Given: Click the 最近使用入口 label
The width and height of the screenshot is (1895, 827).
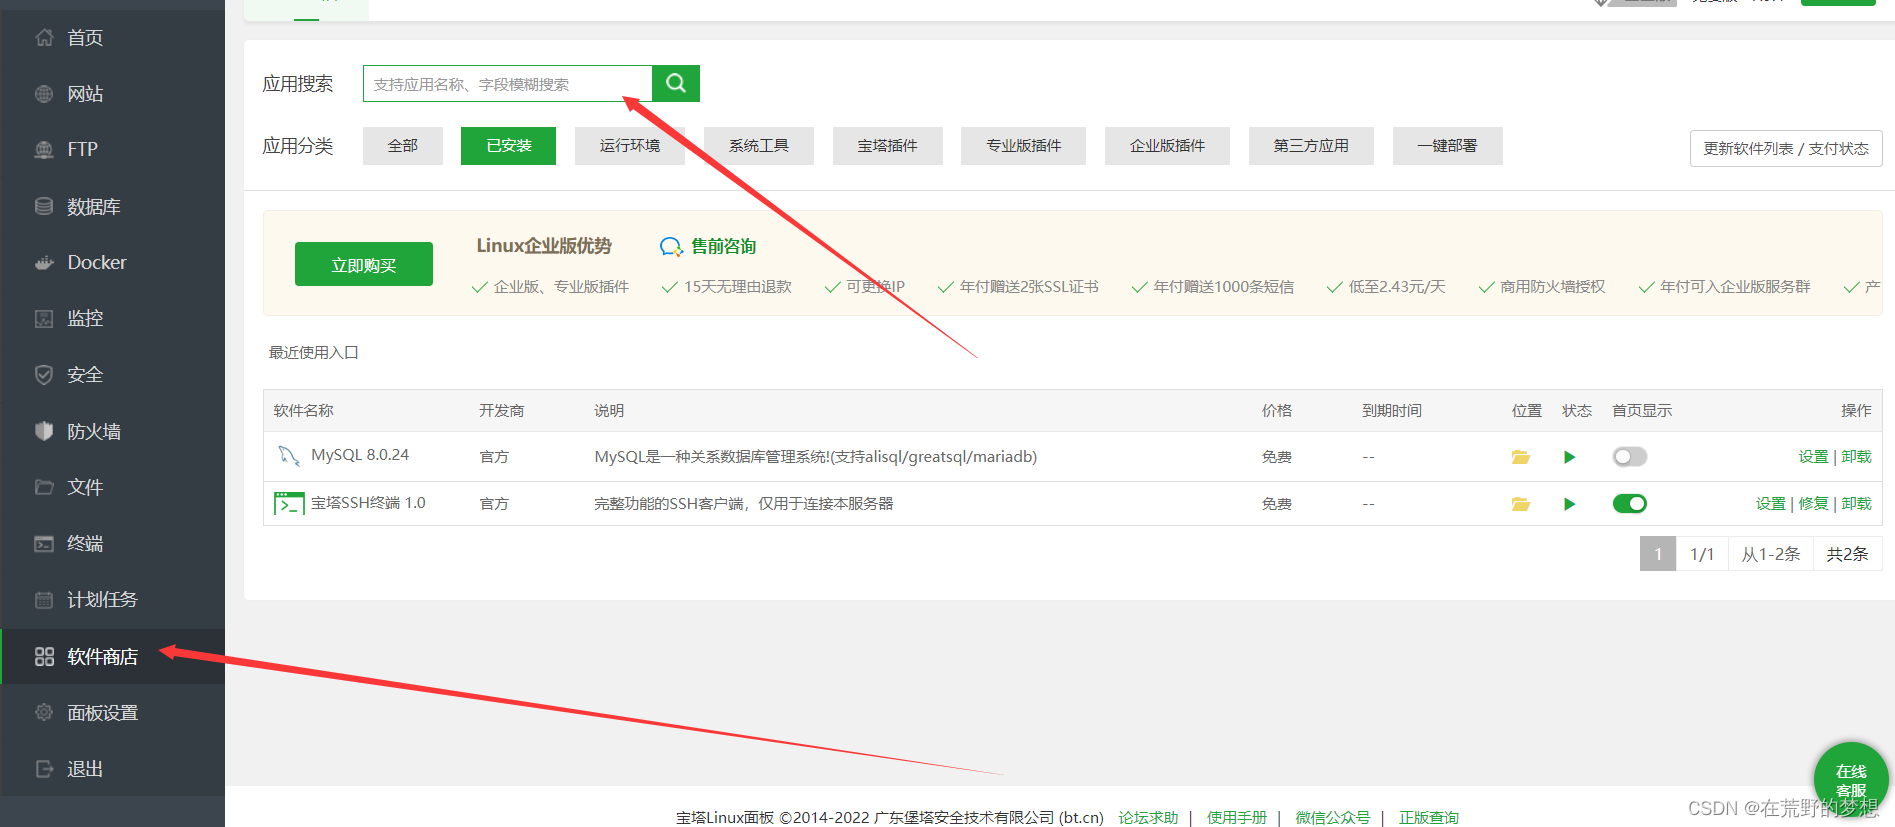Looking at the screenshot, I should (x=314, y=353).
